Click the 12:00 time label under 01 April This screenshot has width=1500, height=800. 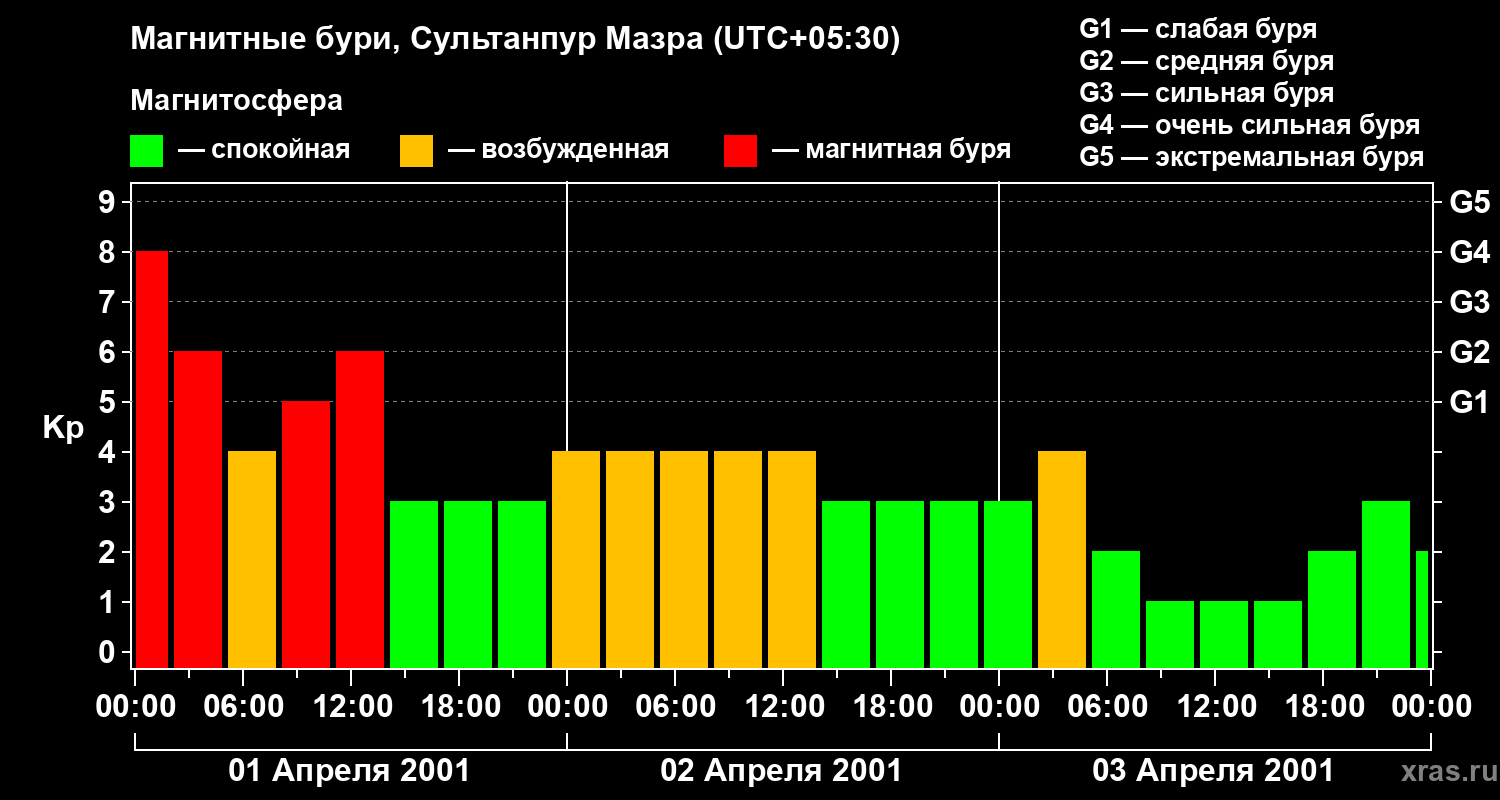(351, 707)
